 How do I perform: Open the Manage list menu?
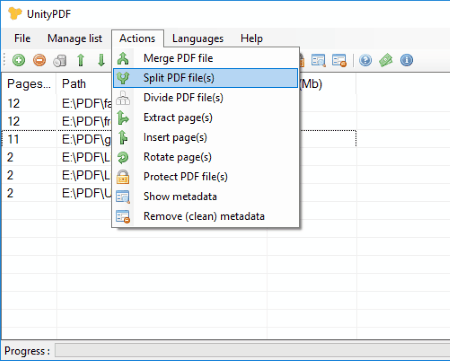(75, 38)
